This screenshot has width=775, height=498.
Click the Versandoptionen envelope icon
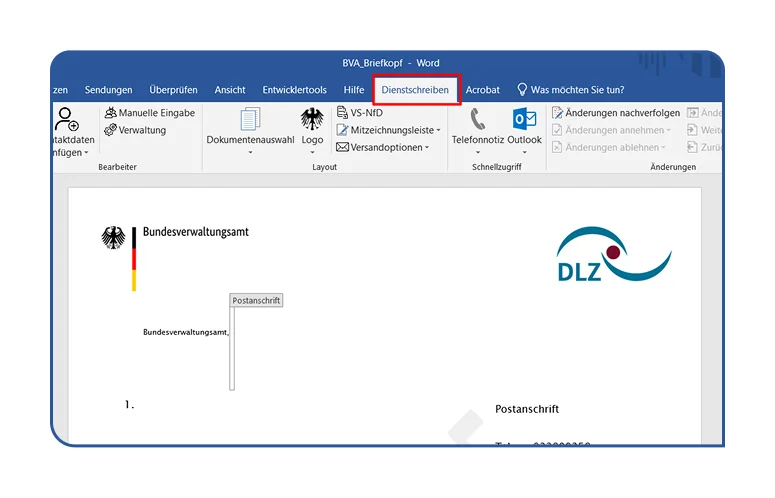coord(342,147)
